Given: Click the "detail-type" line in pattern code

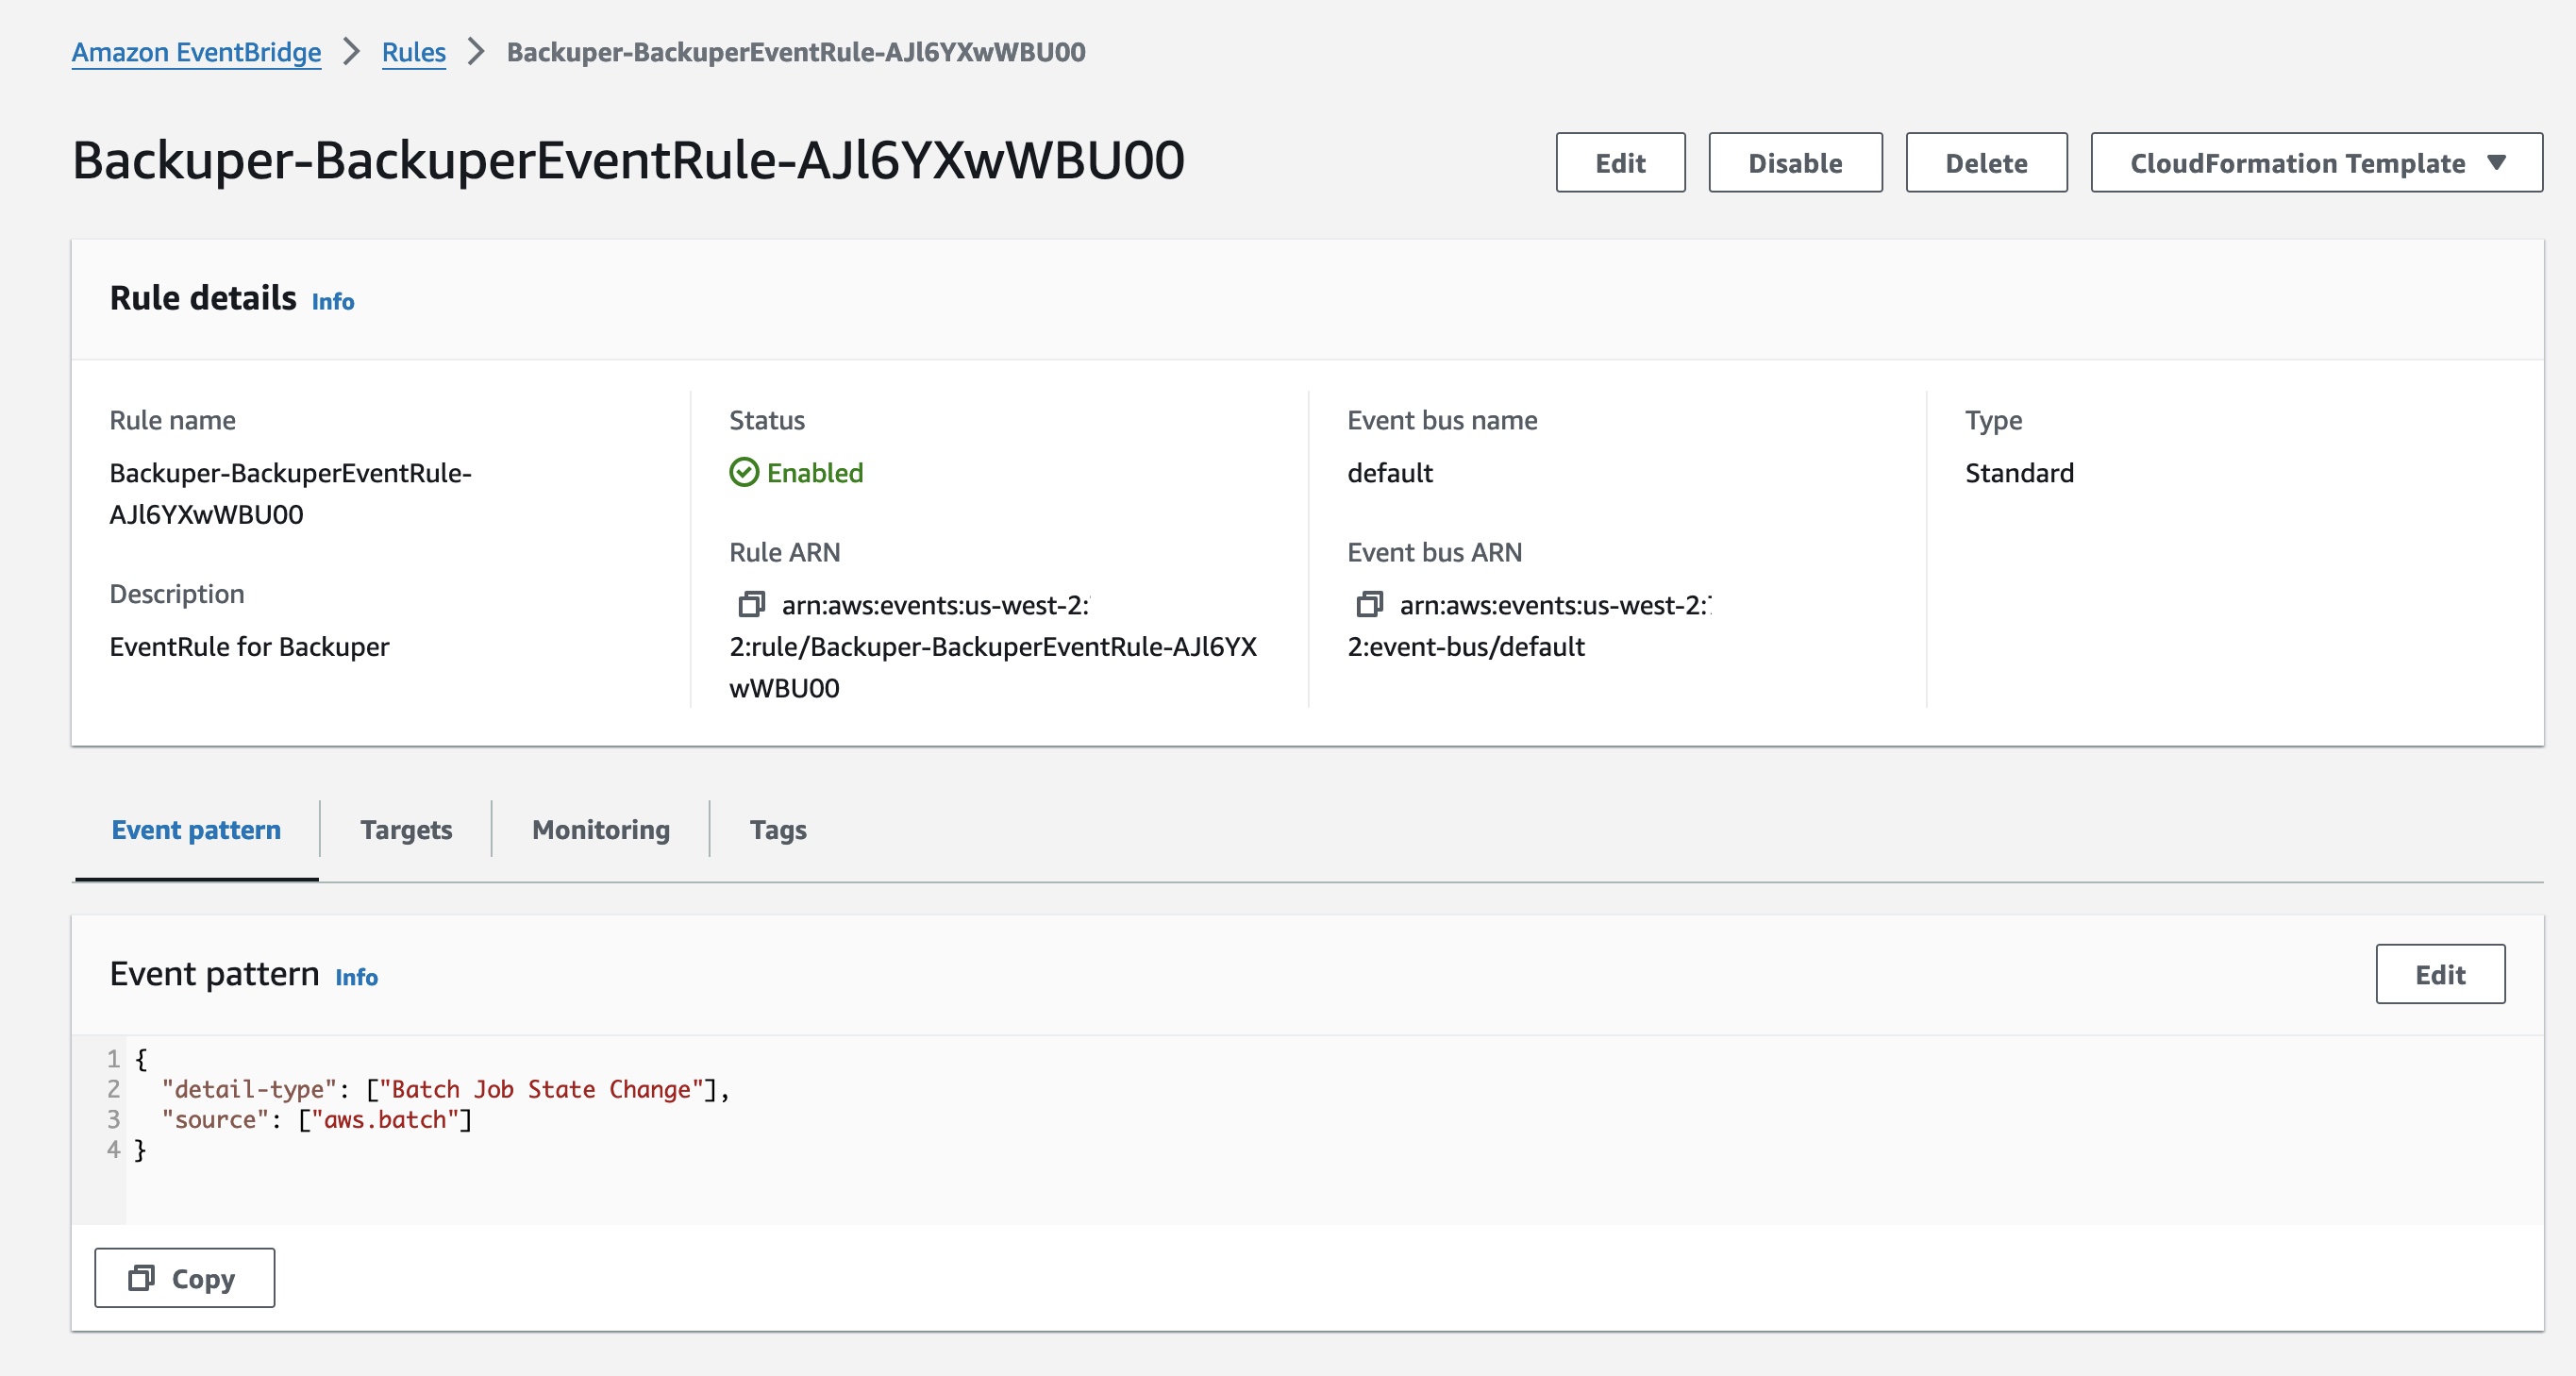Looking at the screenshot, I should [445, 1089].
